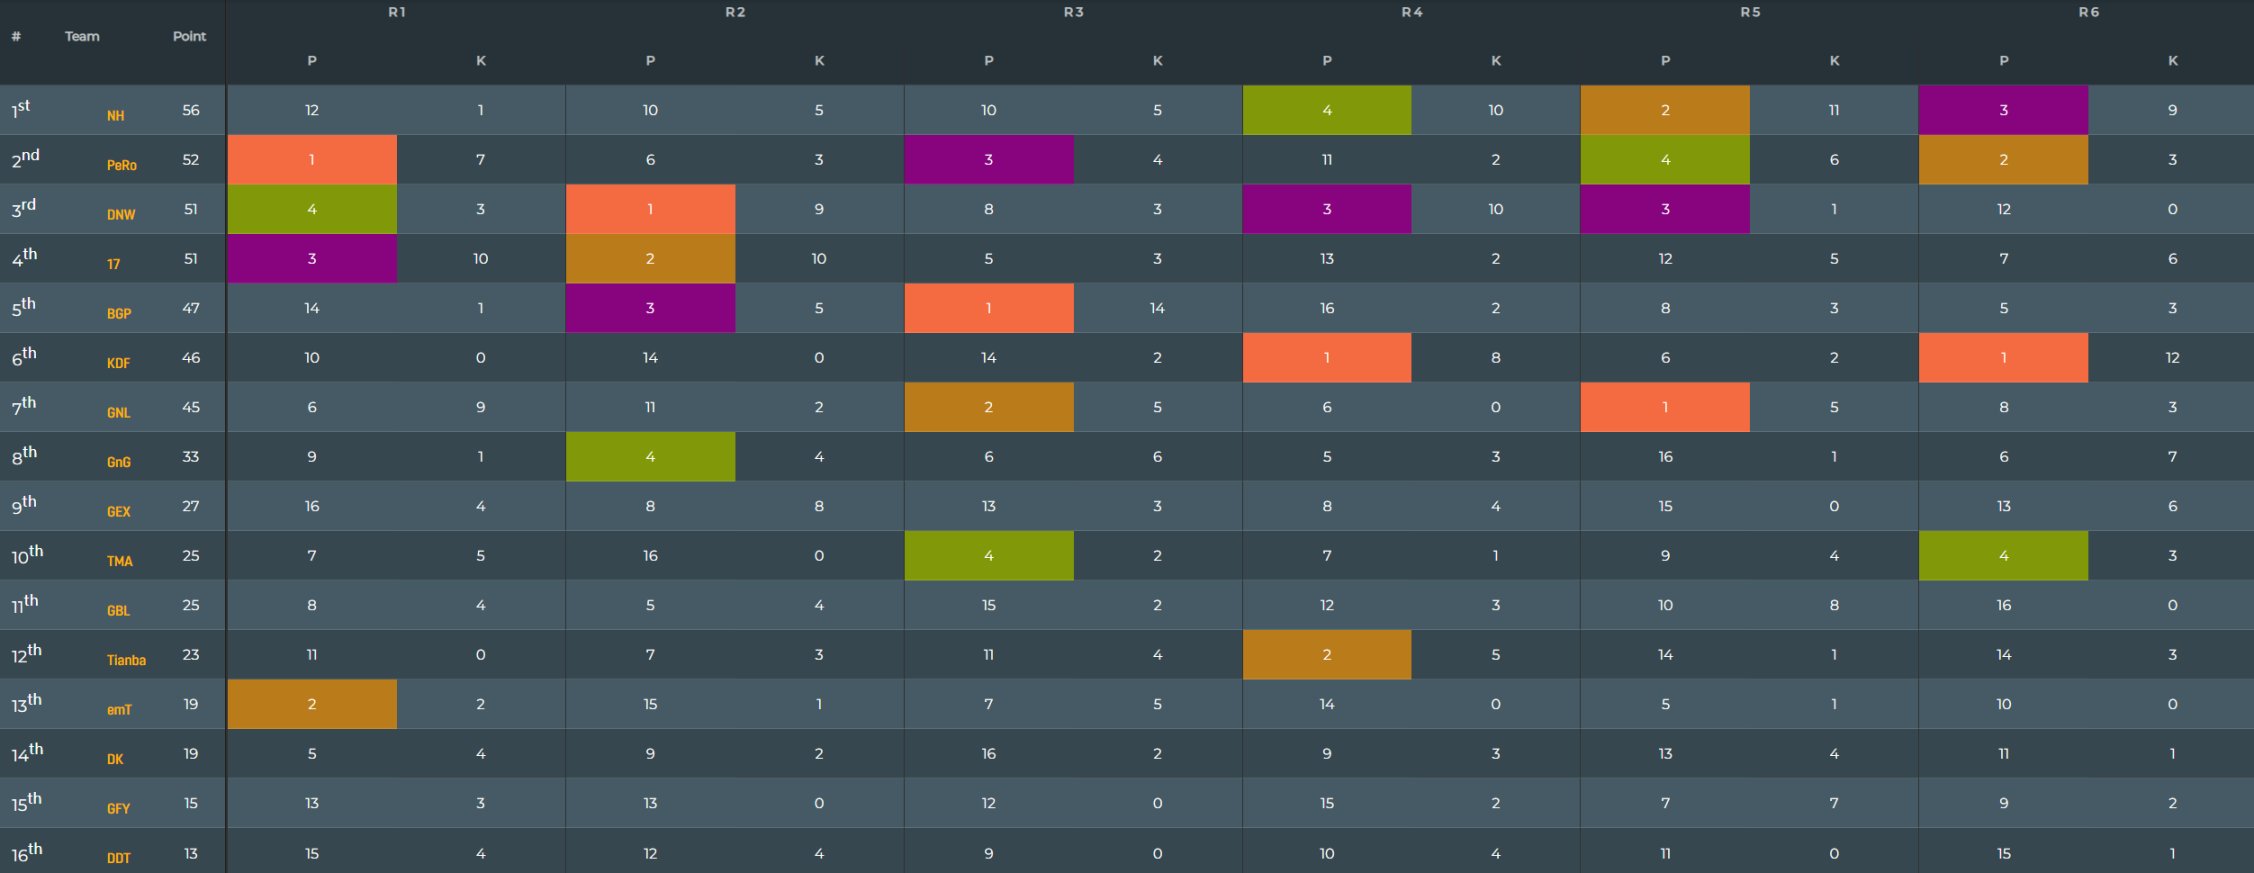Click emT's brown 2nd-place cell in R1
This screenshot has height=873, width=2254.
312,704
